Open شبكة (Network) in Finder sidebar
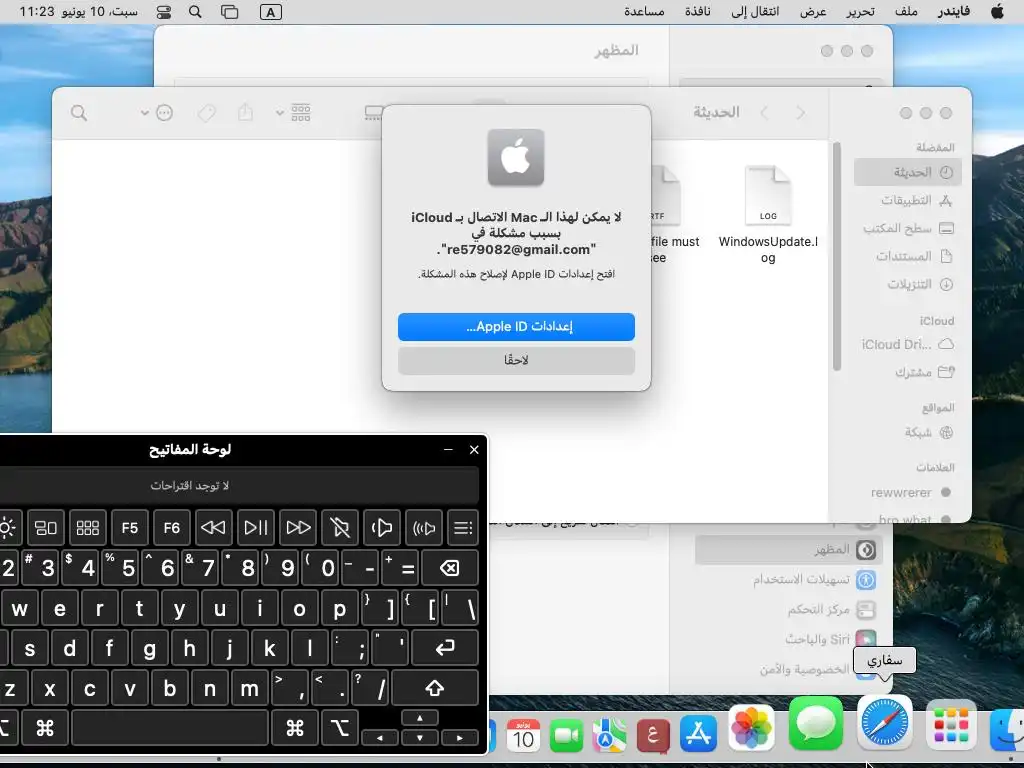This screenshot has height=768, width=1024. click(x=908, y=432)
